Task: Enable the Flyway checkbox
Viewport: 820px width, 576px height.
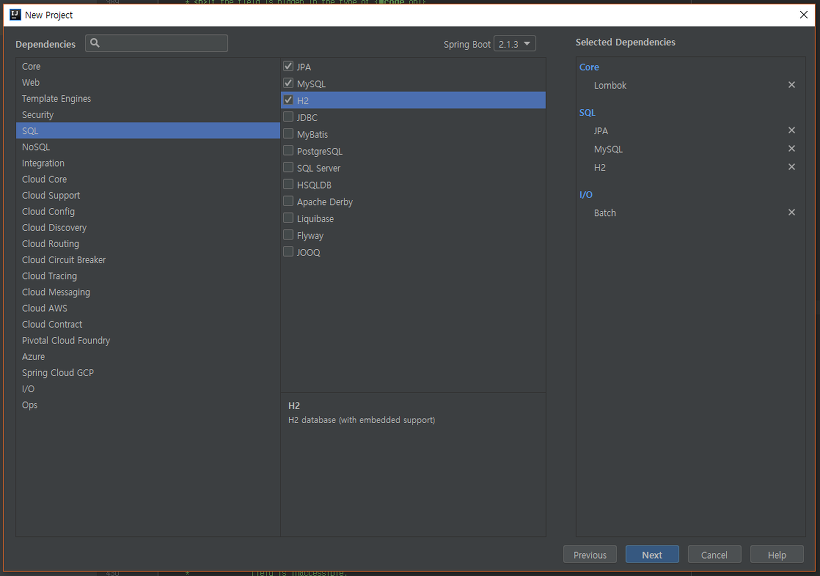Action: click(288, 234)
